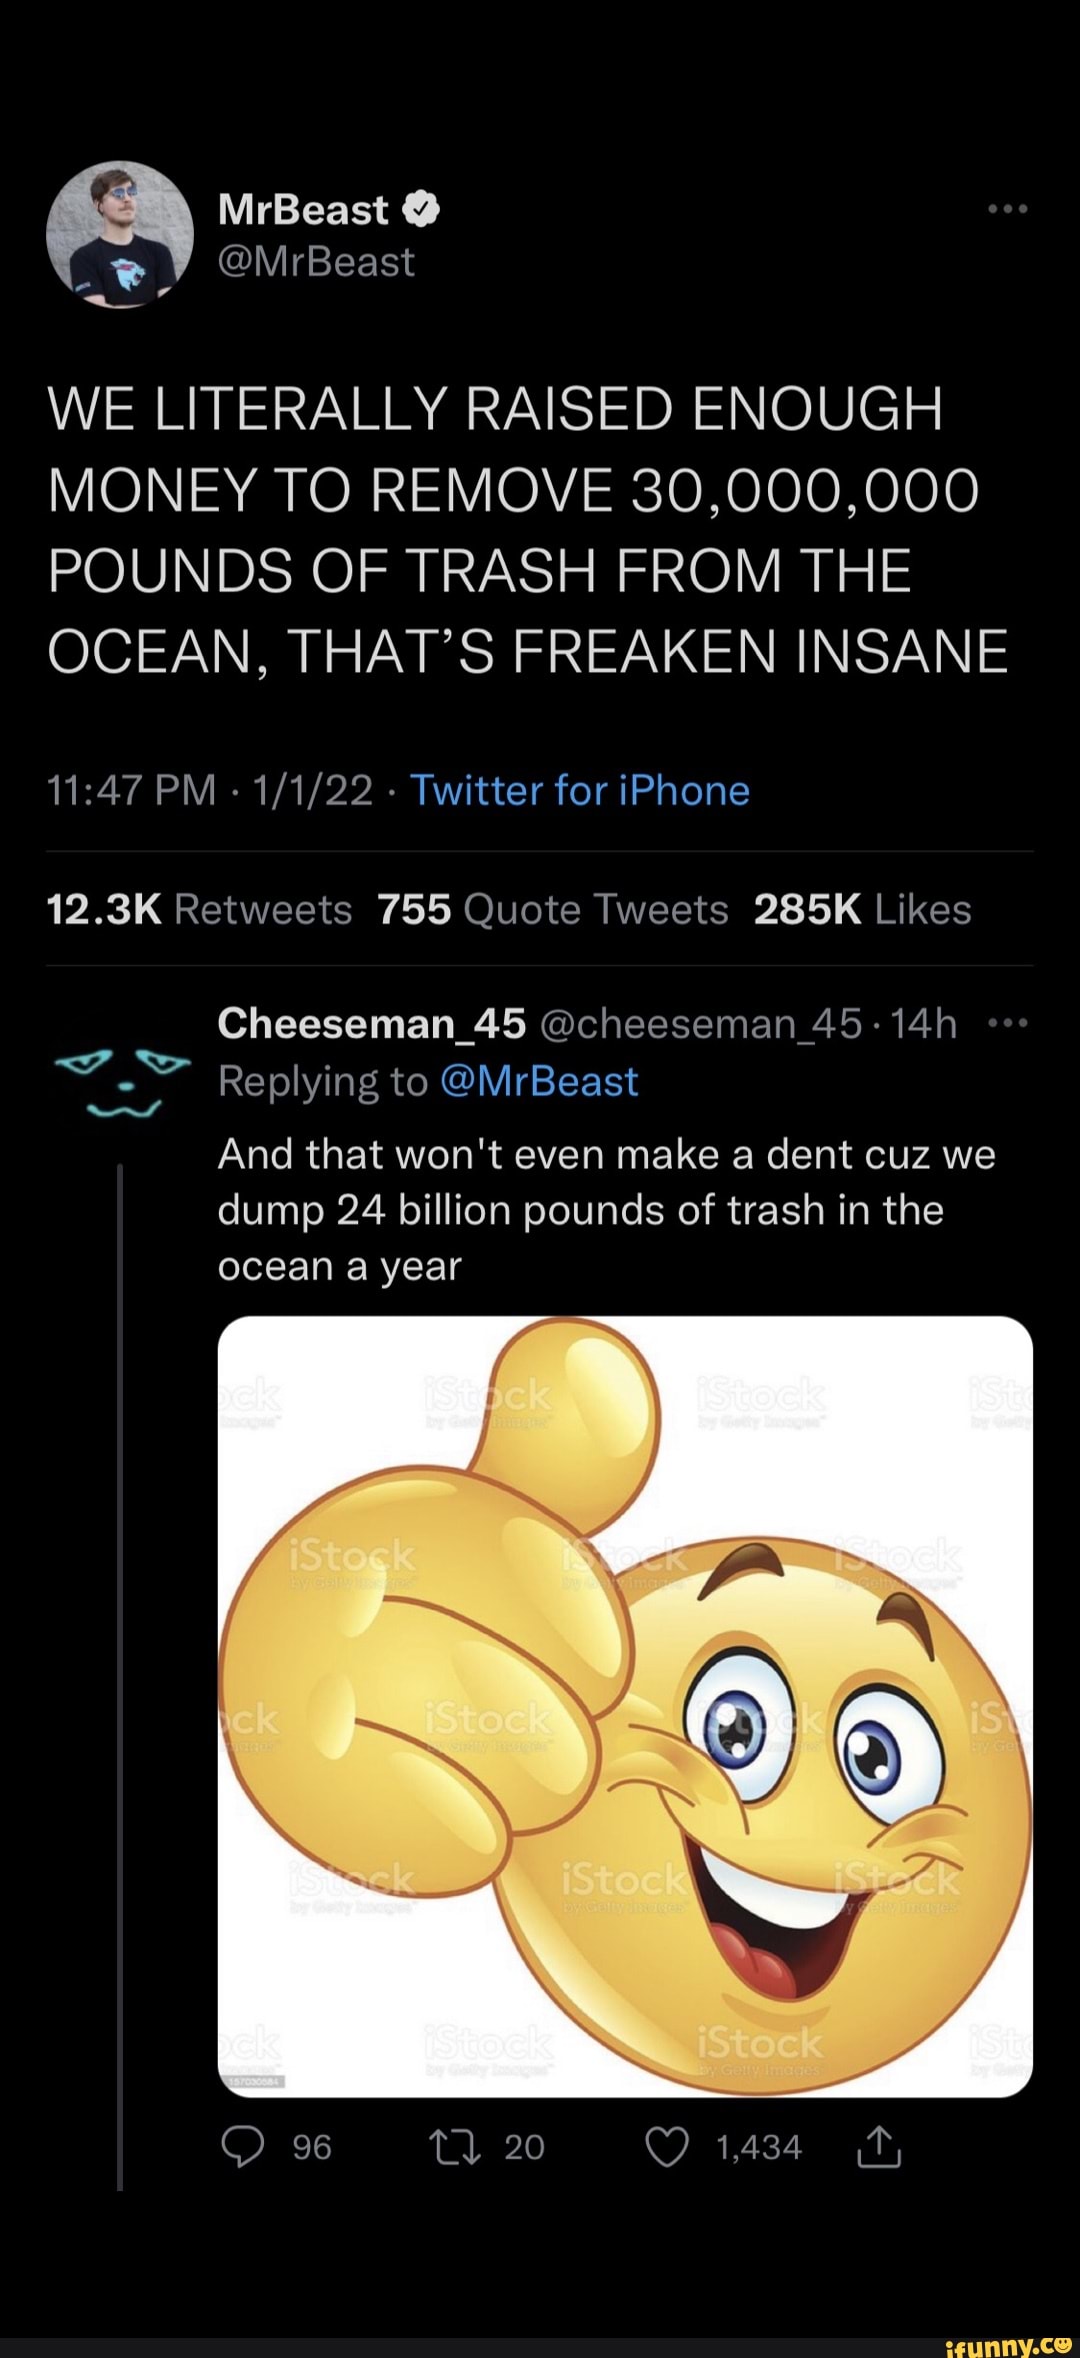Open the thumbs-up emoji image
Viewport: 1080px width, 2358px height.
coord(625,1705)
